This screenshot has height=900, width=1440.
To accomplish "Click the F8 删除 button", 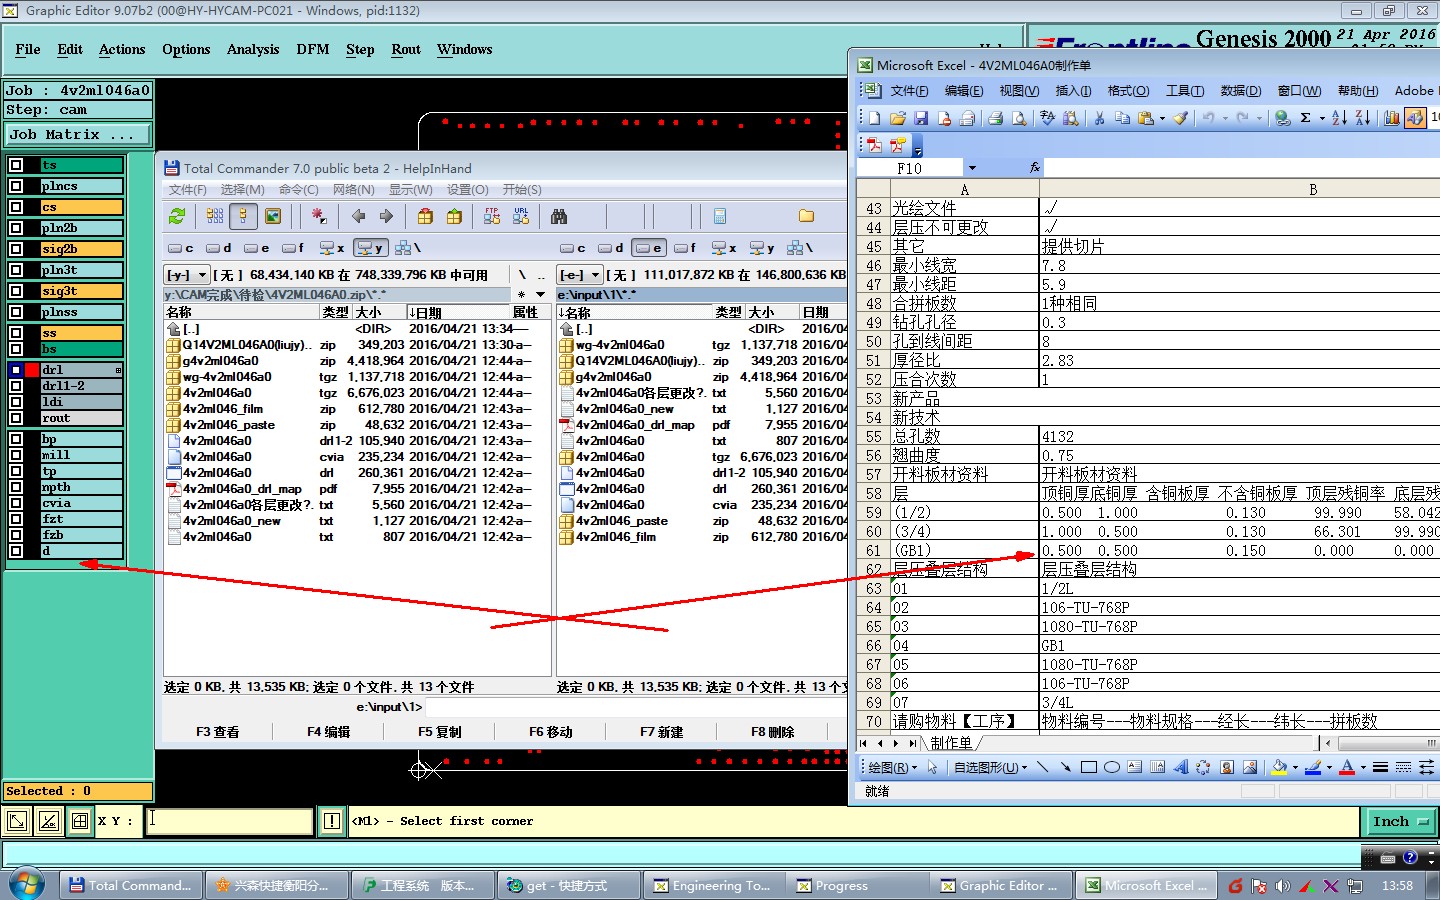I will [772, 732].
